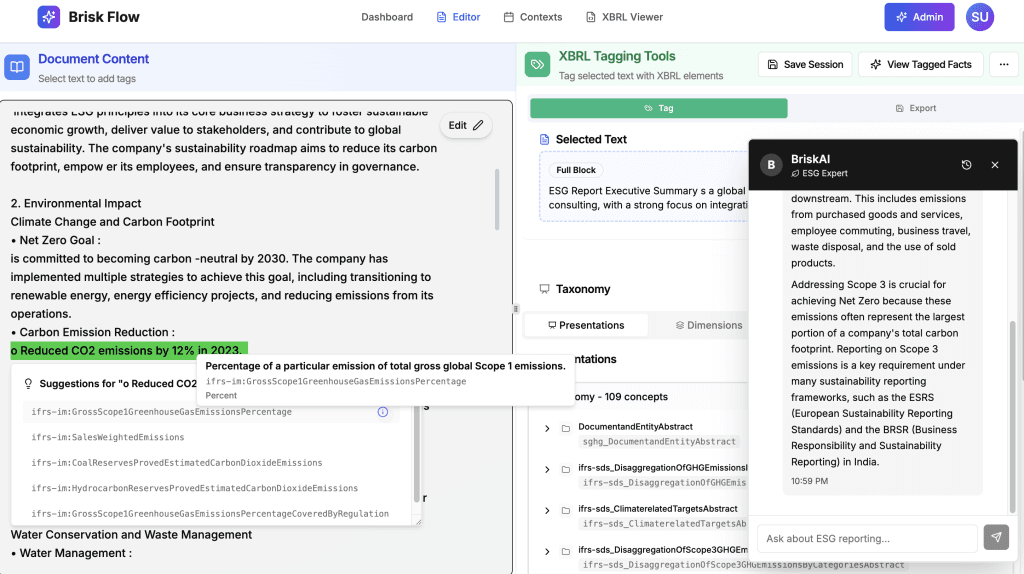Expand the DocumentandEntityAbstract tree node
Image resolution: width=1024 pixels, height=574 pixels.
548,429
